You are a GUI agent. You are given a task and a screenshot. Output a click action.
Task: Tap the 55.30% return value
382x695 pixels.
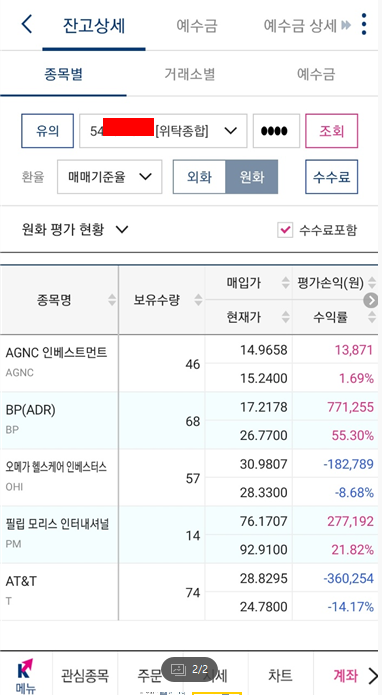point(353,435)
